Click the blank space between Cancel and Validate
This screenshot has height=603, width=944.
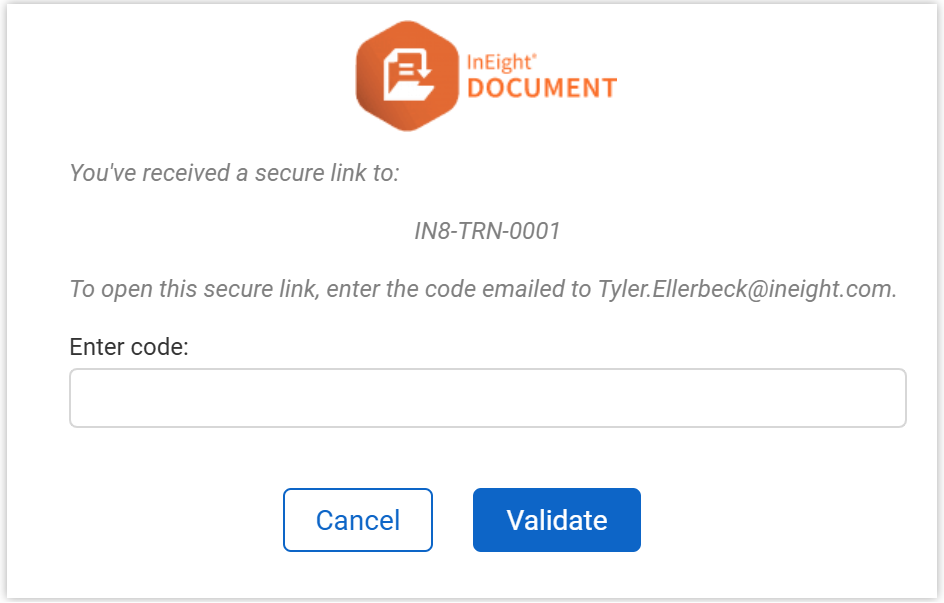(453, 520)
